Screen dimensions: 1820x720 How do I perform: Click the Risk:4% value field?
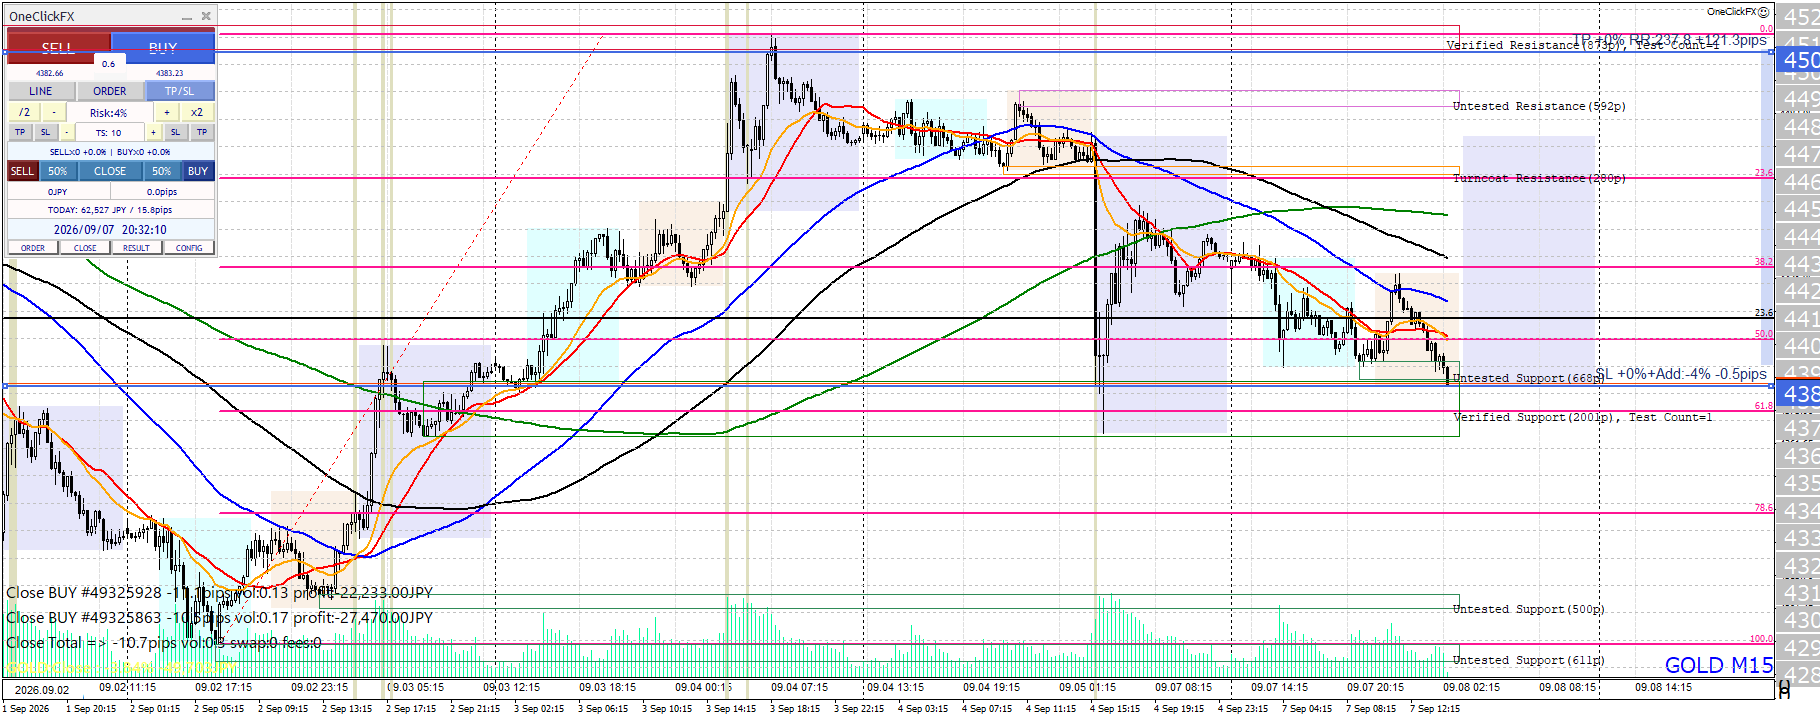(x=109, y=113)
